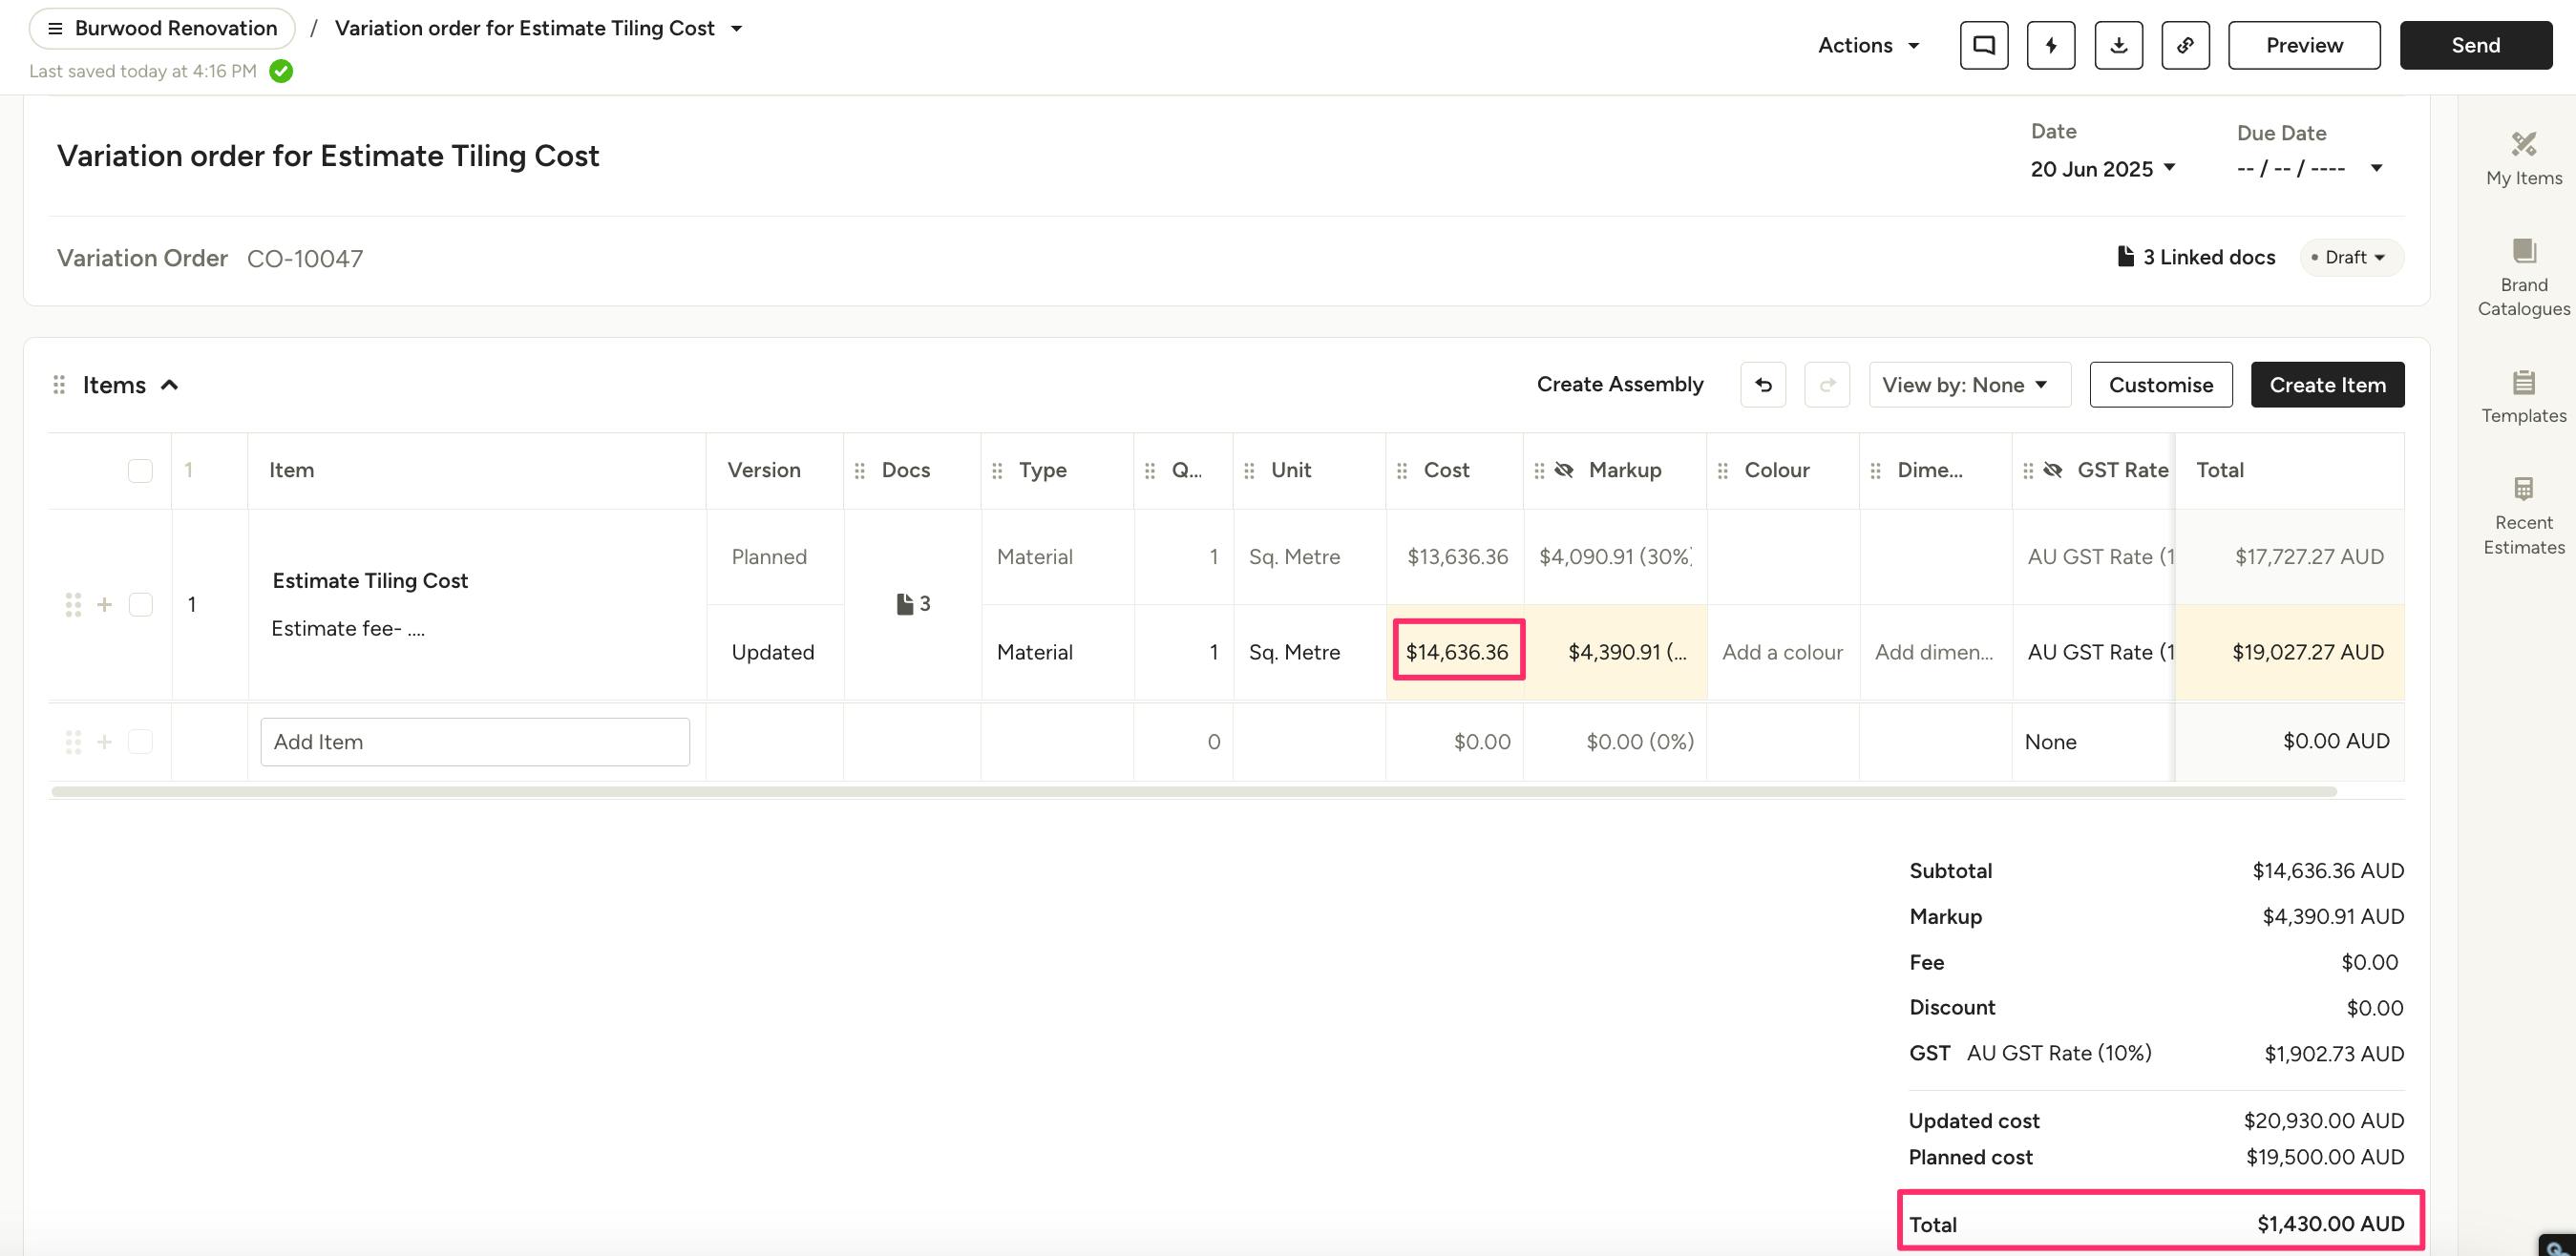Click the undo arrow button
Viewport: 2576px width, 1256px height.
coord(1763,385)
